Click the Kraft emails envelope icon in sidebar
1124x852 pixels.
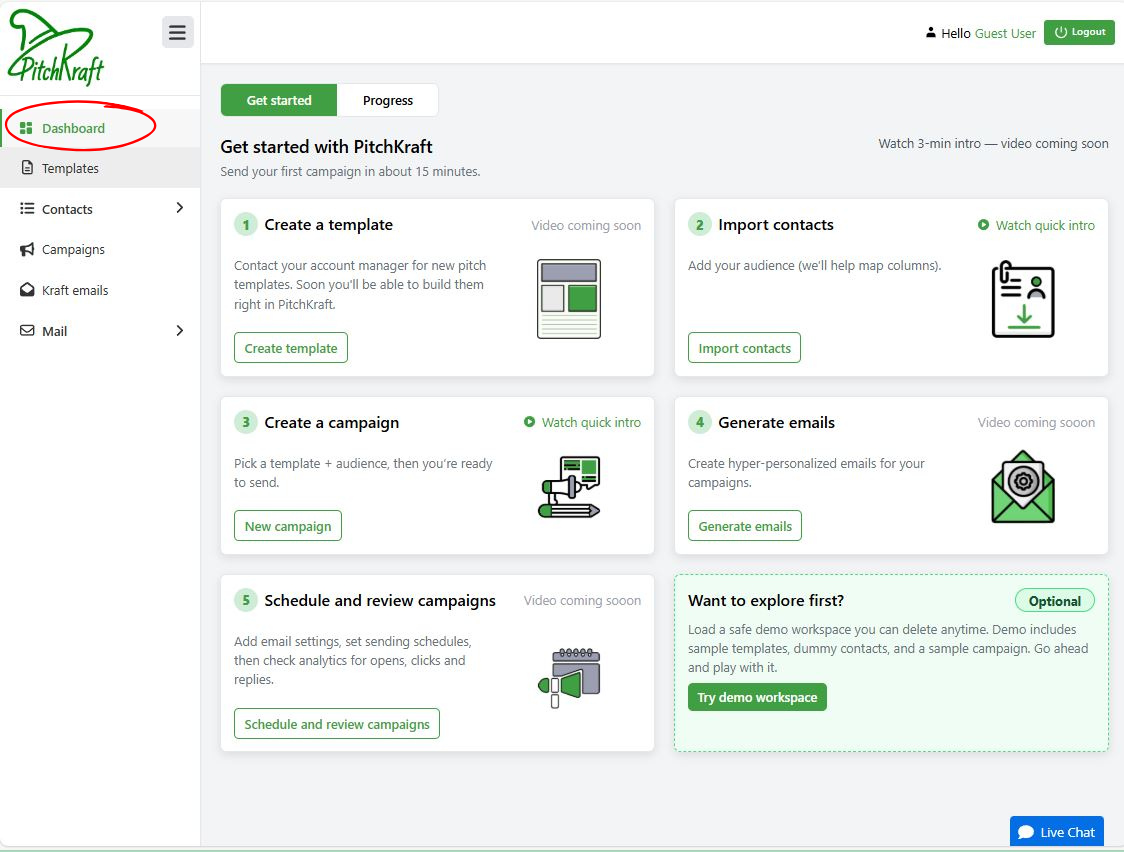[27, 290]
